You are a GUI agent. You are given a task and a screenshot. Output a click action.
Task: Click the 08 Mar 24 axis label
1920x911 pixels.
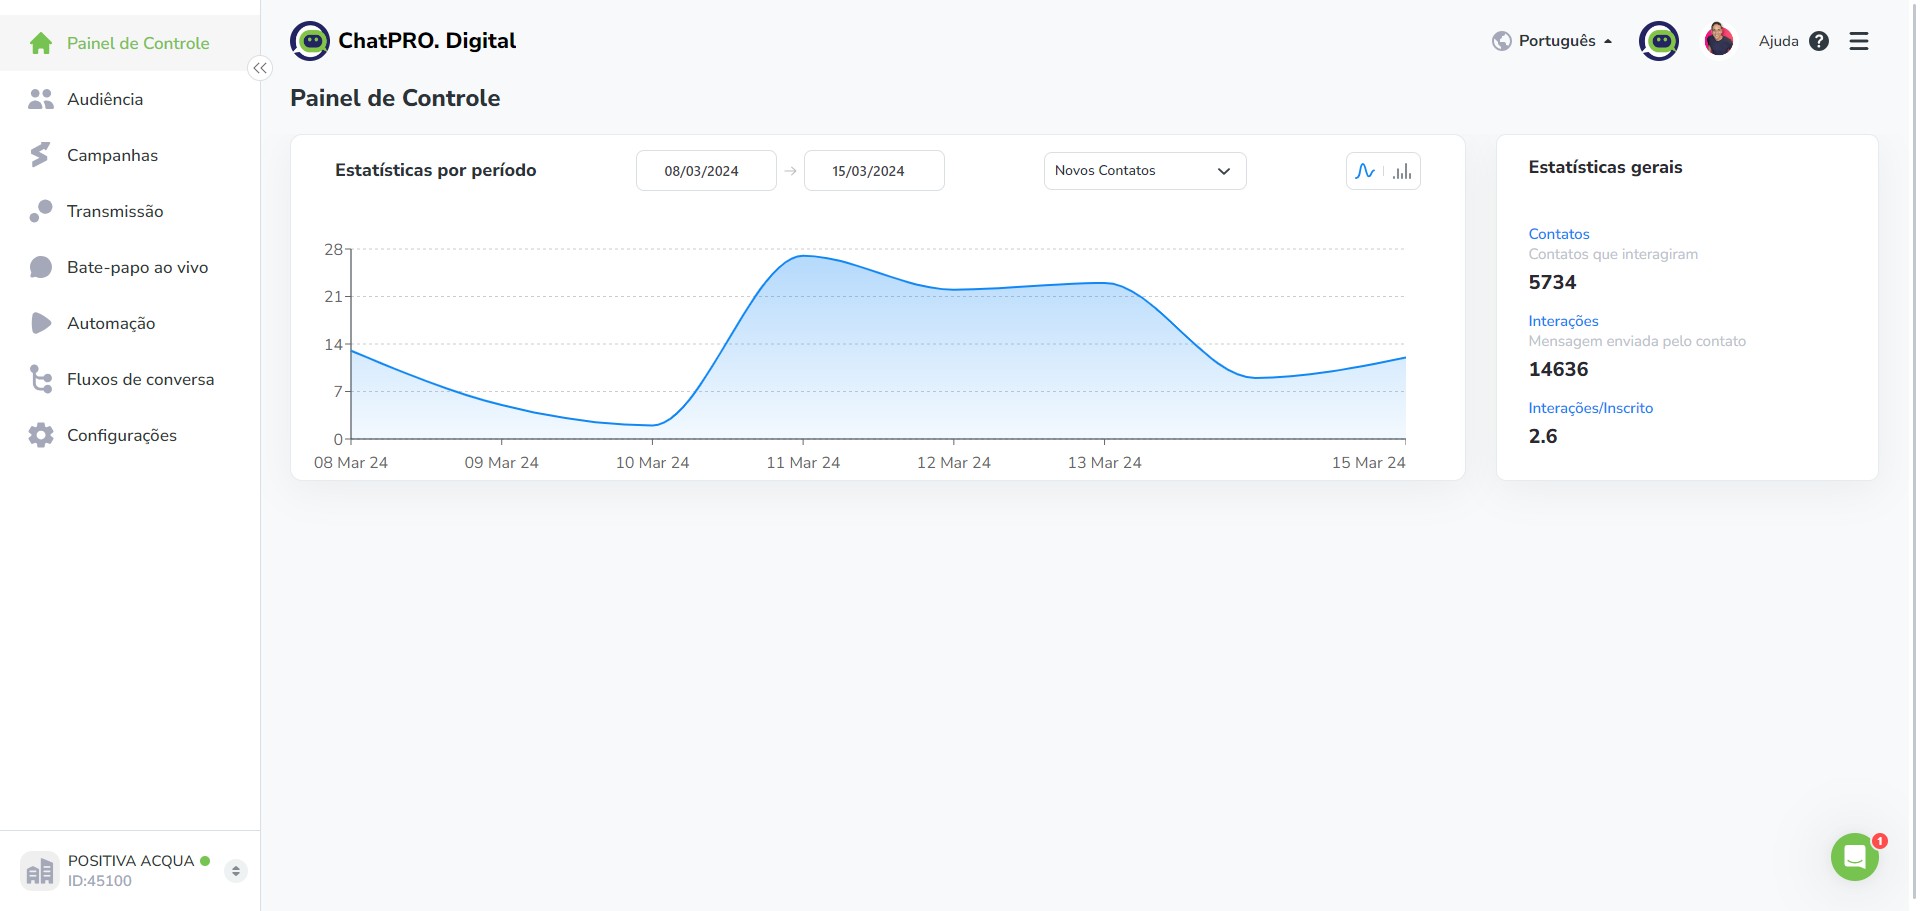pyautogui.click(x=351, y=463)
